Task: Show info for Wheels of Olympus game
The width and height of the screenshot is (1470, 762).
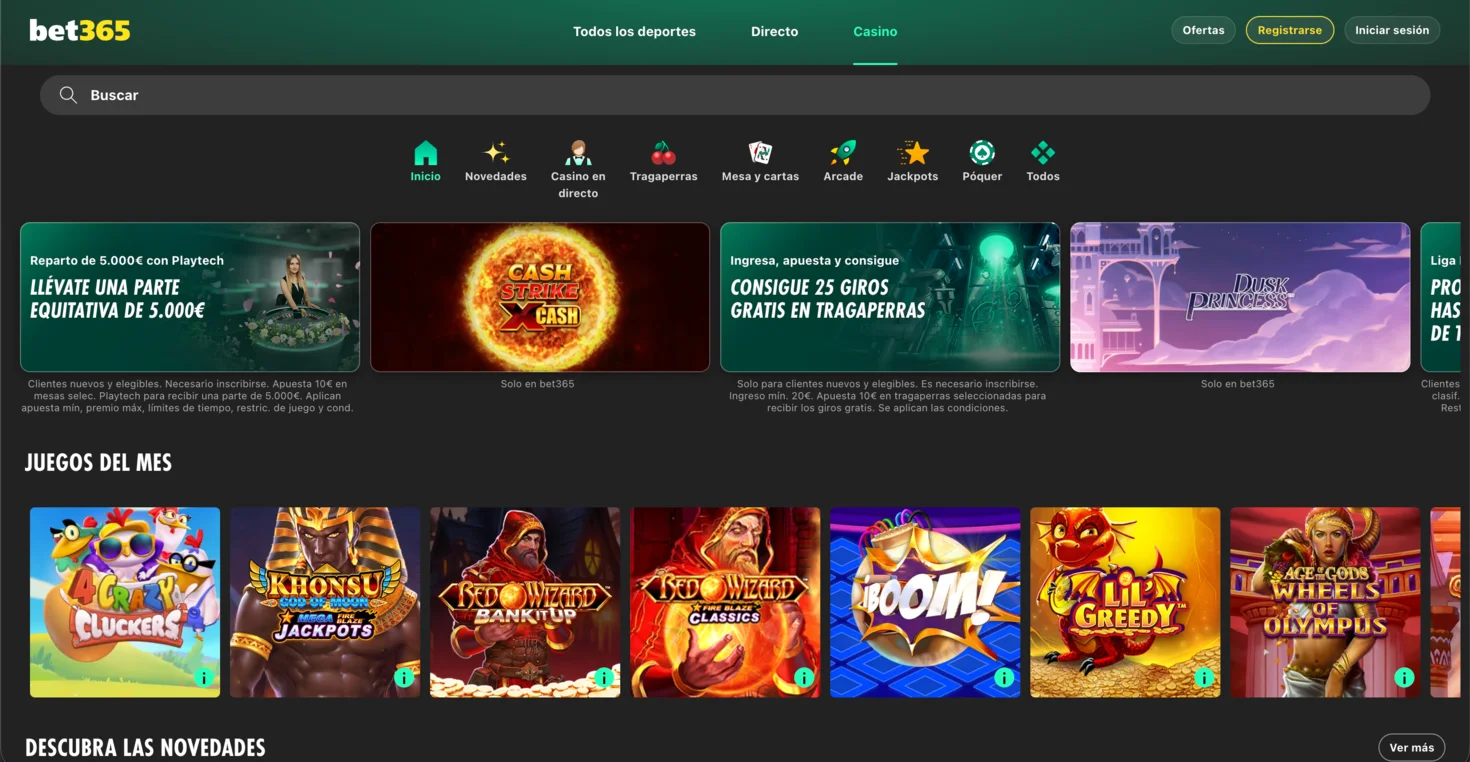Action: click(1404, 678)
